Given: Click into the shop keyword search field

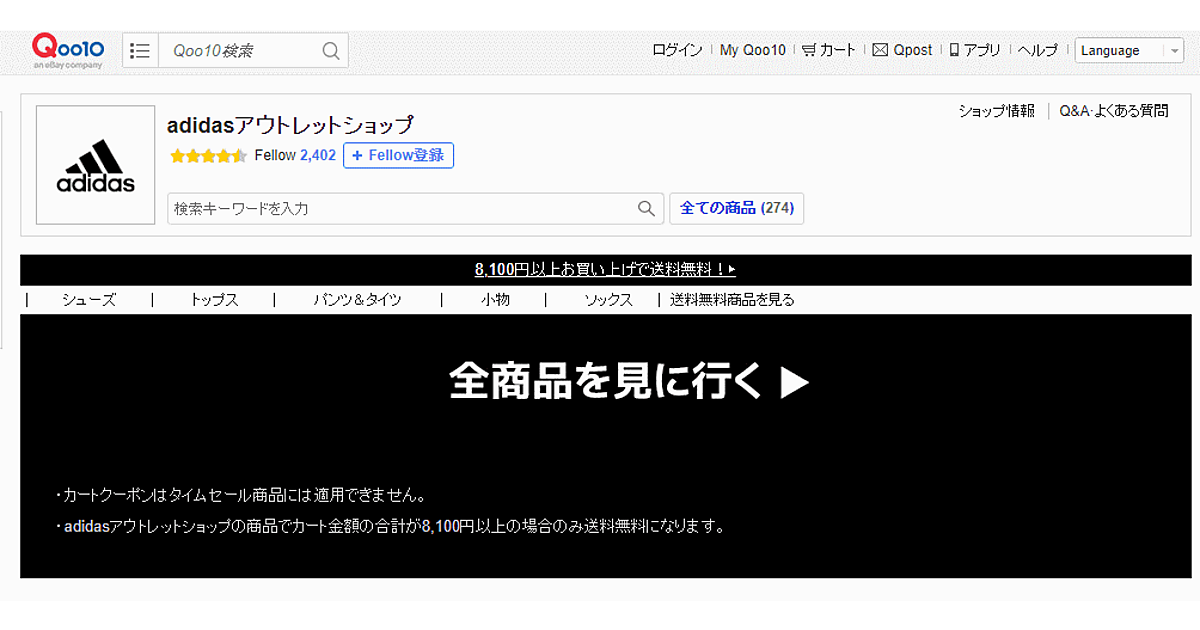Looking at the screenshot, I should tap(400, 209).
